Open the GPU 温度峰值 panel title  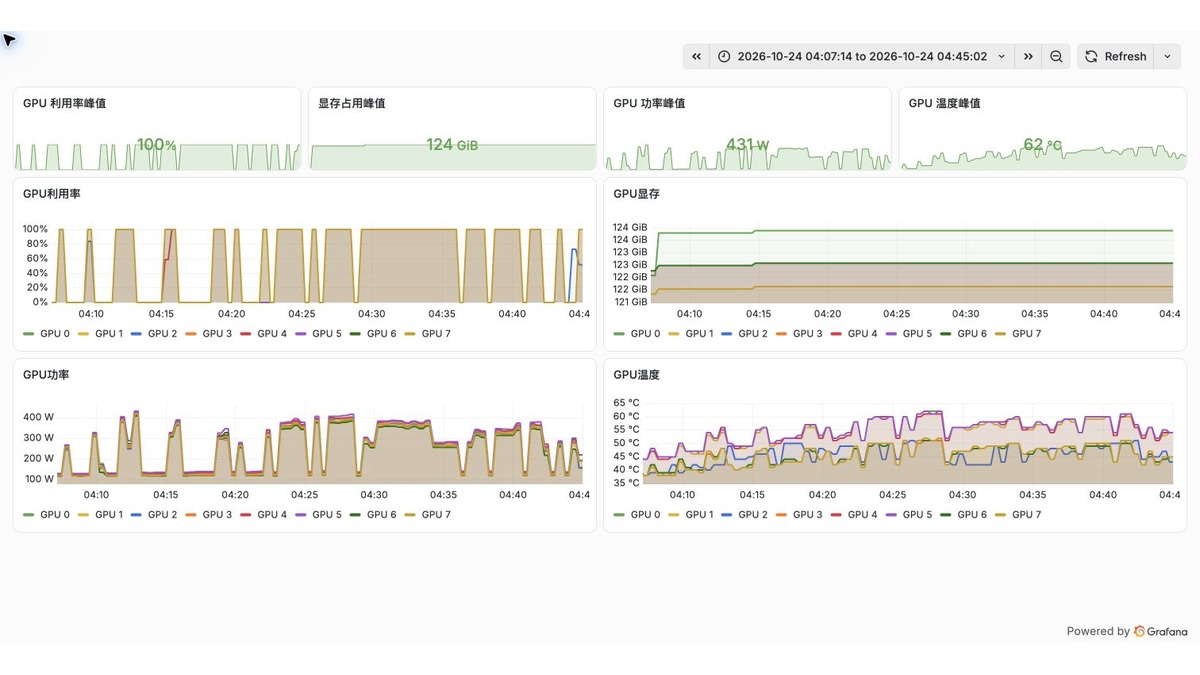click(944, 103)
